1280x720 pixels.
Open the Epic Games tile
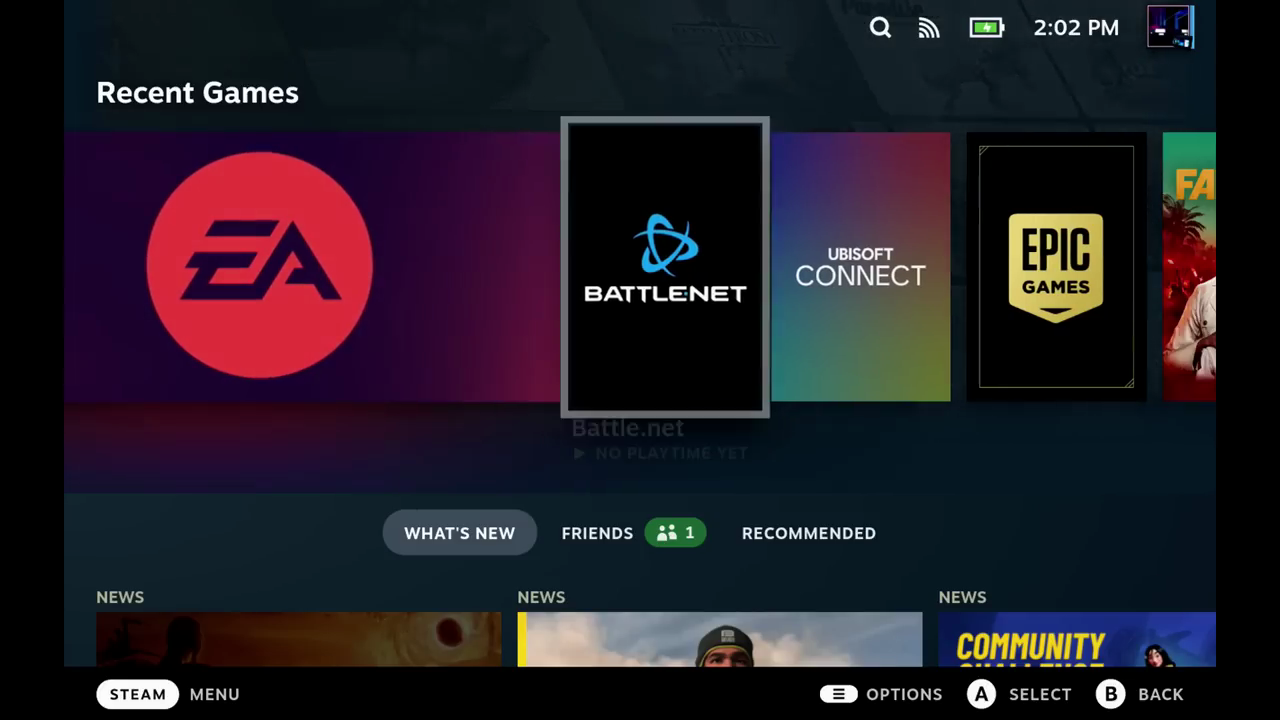point(1056,267)
